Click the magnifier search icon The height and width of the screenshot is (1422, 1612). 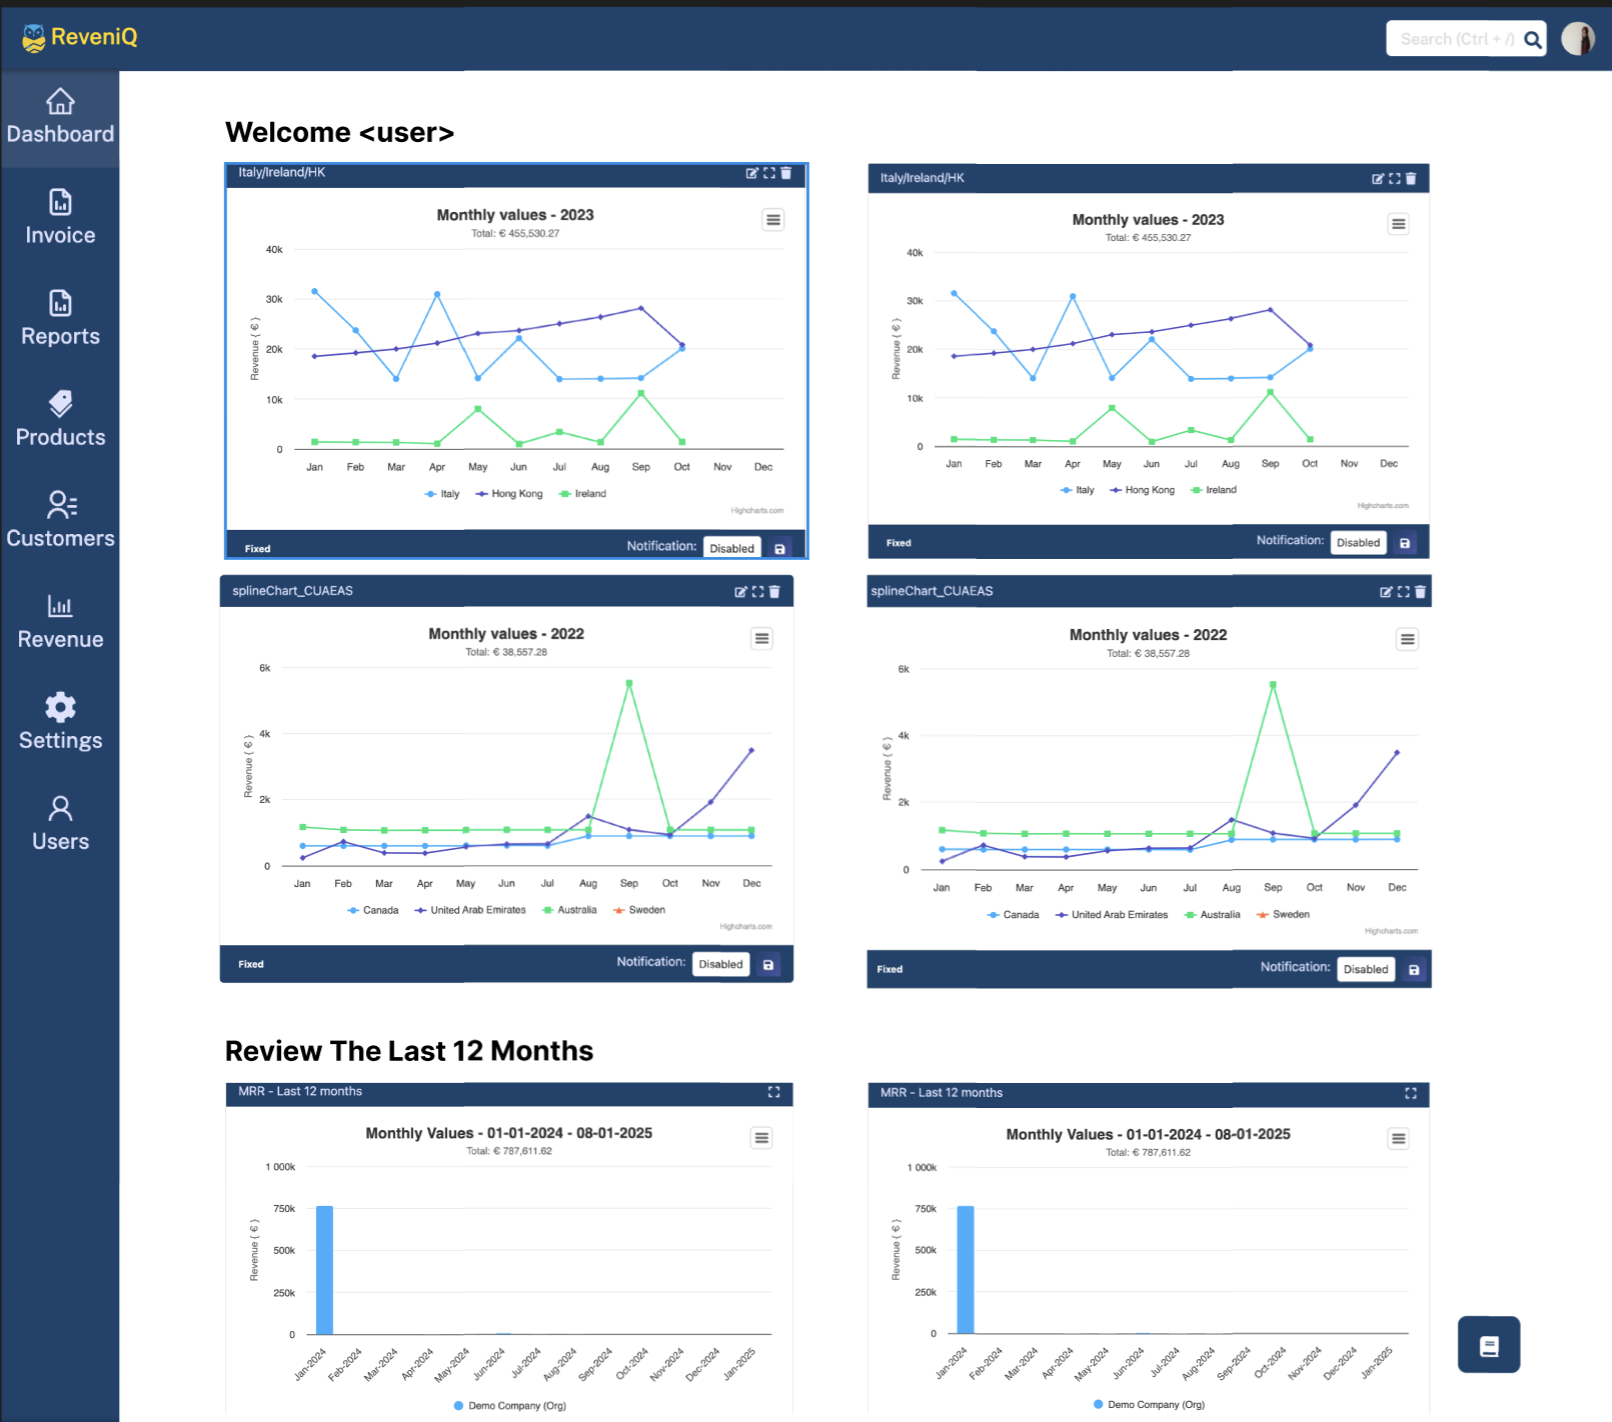coord(1532,40)
